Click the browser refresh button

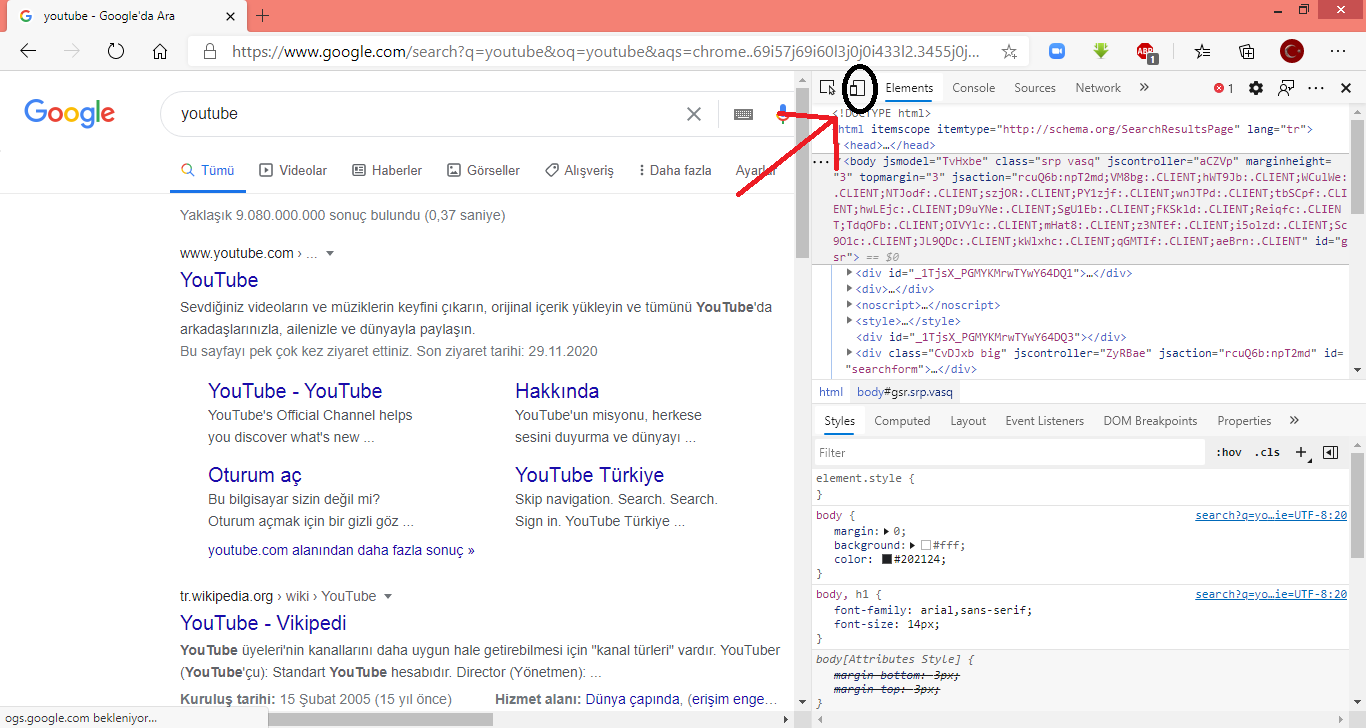115,51
